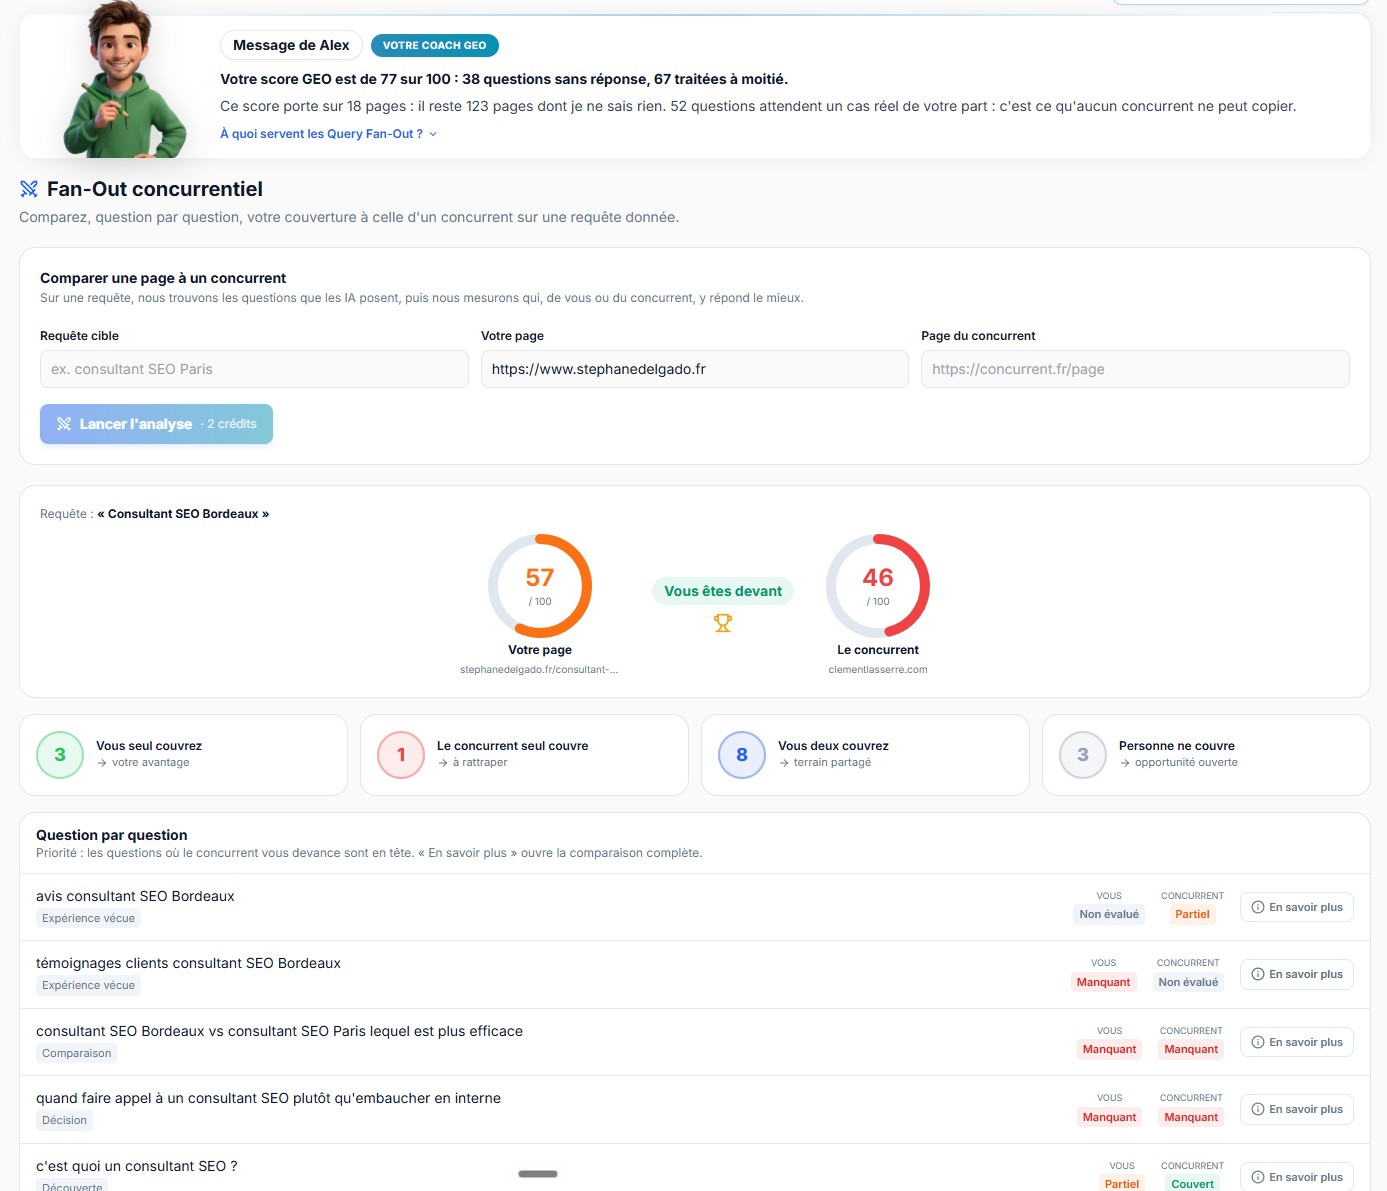Screen dimensions: 1387x1191
Task: Select the Vous deux couvrez card
Action: click(x=865, y=755)
